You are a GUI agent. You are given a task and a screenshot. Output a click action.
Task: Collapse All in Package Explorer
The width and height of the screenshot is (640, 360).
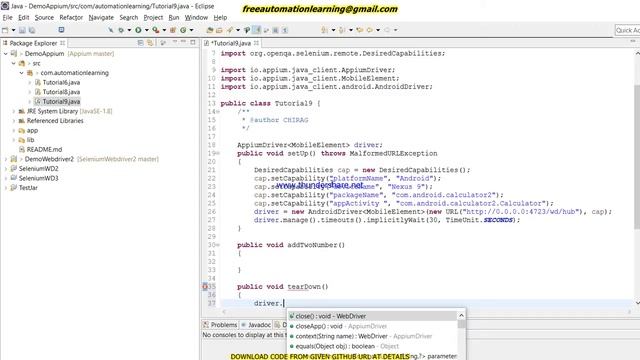tap(141, 43)
